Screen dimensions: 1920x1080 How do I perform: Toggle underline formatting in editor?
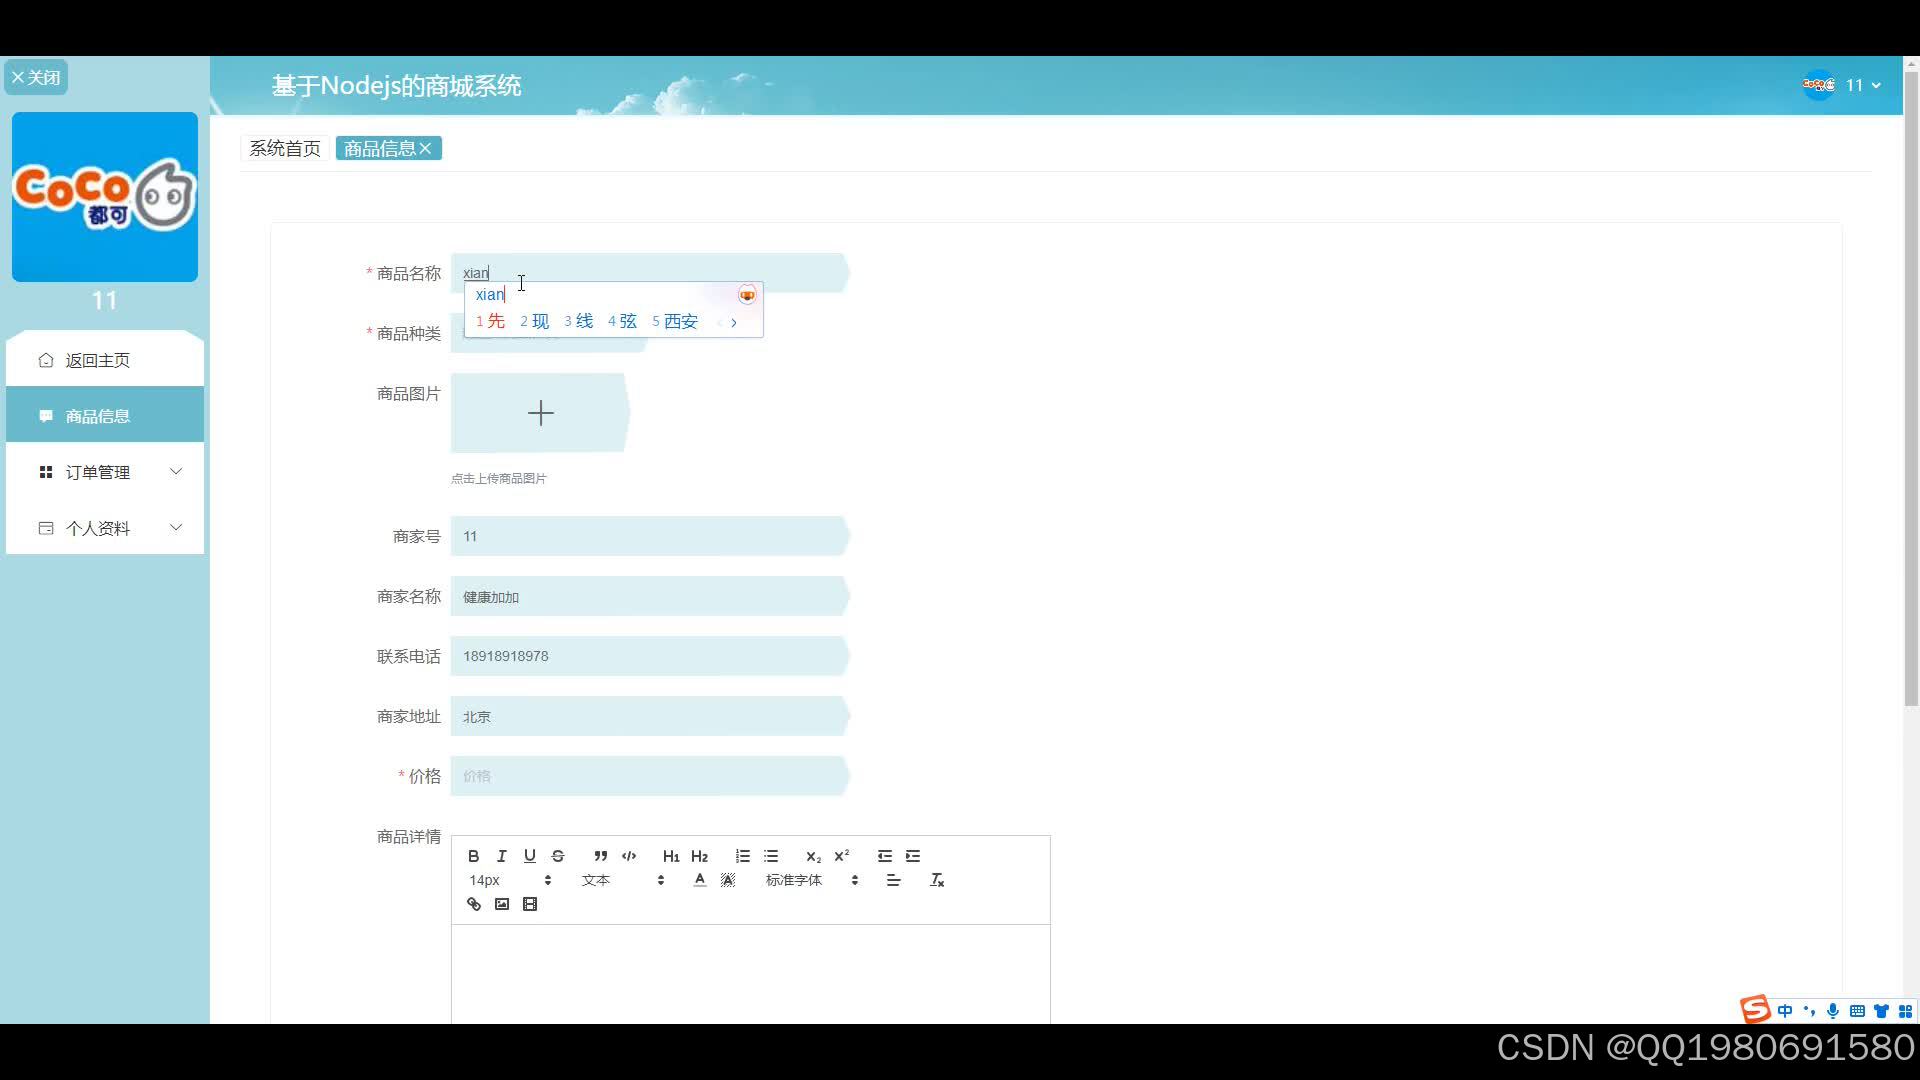[x=530, y=856]
